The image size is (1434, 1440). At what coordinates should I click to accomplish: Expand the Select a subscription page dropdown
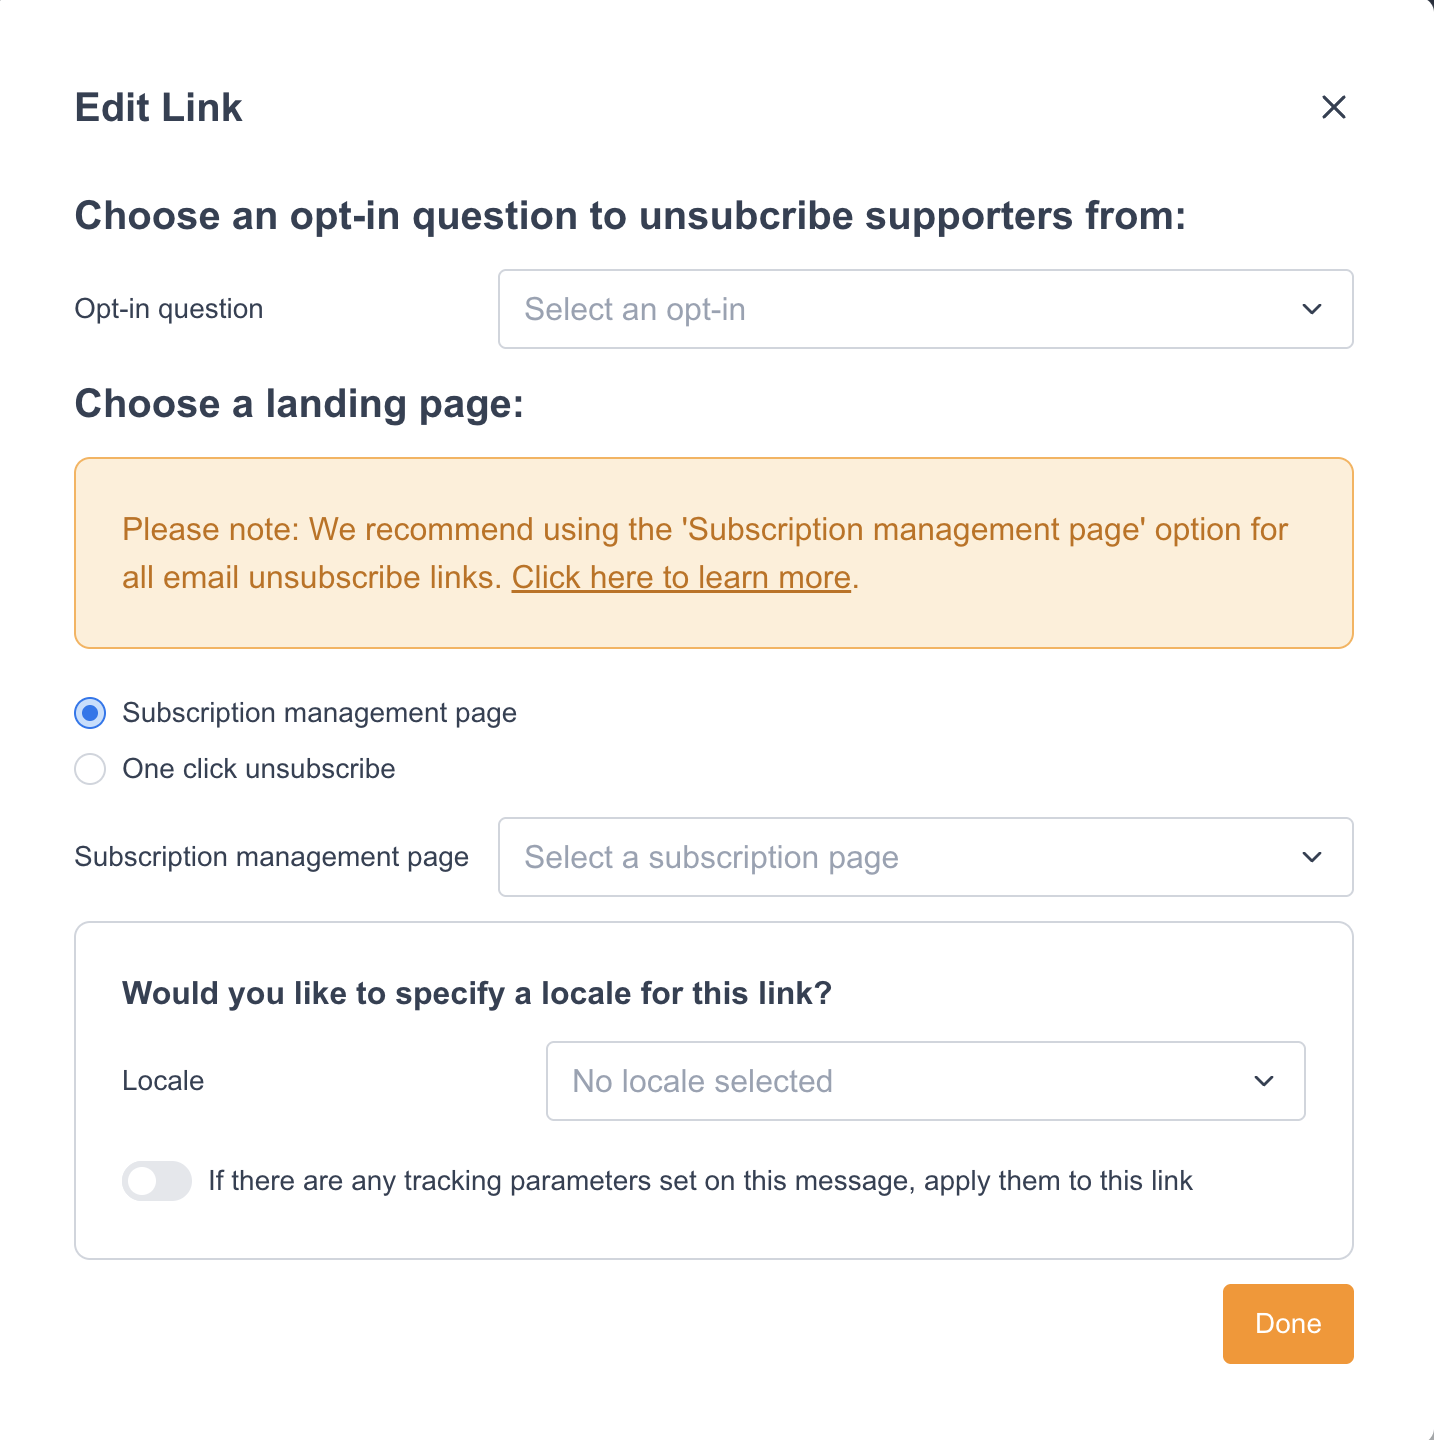[x=900, y=857]
